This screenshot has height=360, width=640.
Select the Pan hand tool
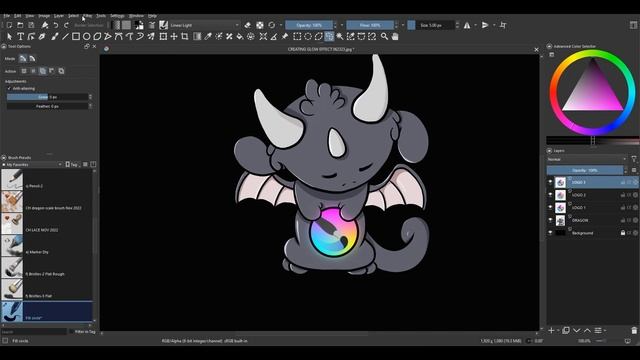[395, 37]
